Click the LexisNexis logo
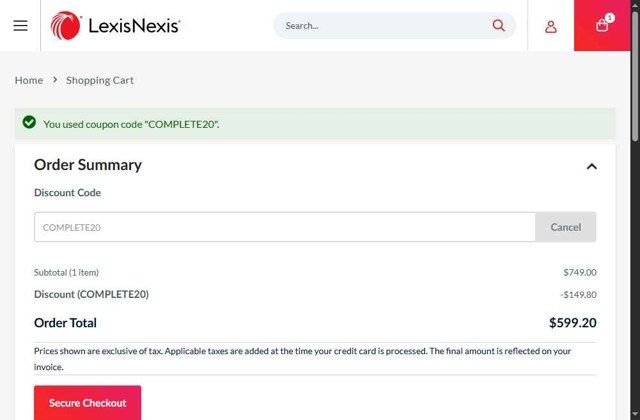 [116, 26]
